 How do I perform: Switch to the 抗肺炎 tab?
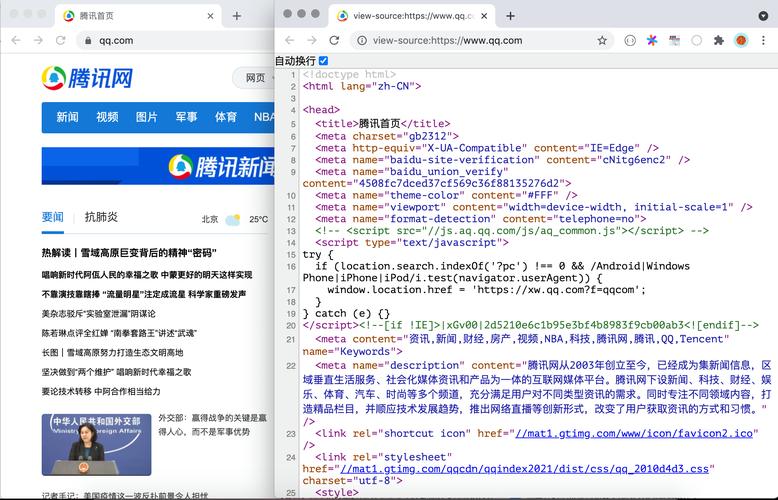pyautogui.click(x=101, y=217)
